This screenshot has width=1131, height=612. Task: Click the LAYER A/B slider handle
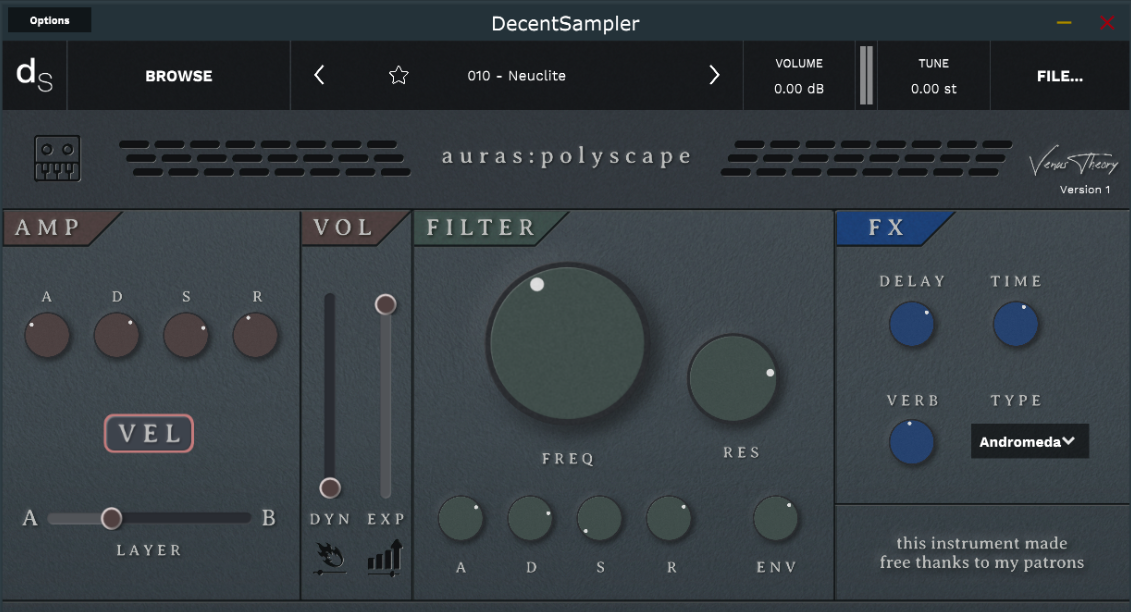[111, 518]
